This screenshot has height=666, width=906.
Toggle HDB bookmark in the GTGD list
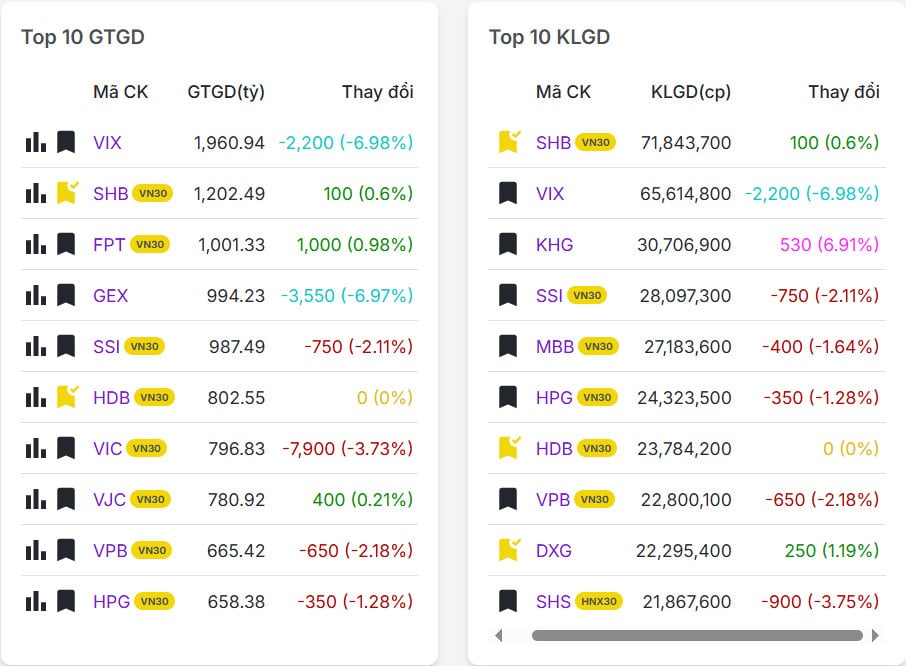[x=65, y=397]
